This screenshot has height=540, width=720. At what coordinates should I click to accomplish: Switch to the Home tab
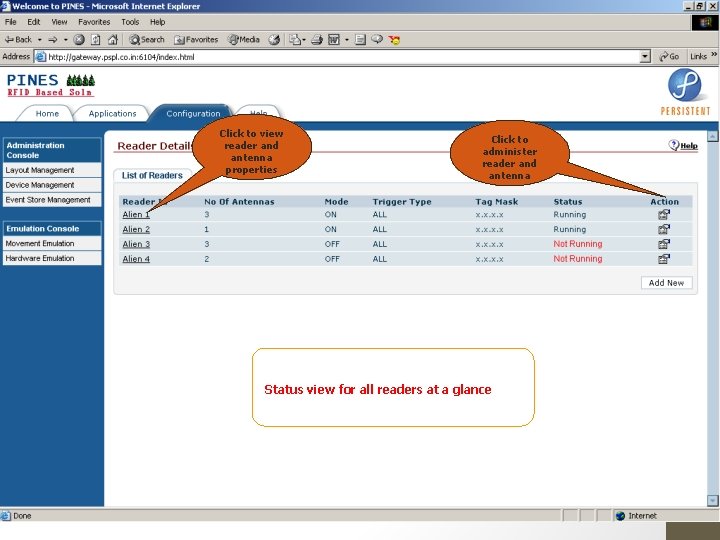47,113
